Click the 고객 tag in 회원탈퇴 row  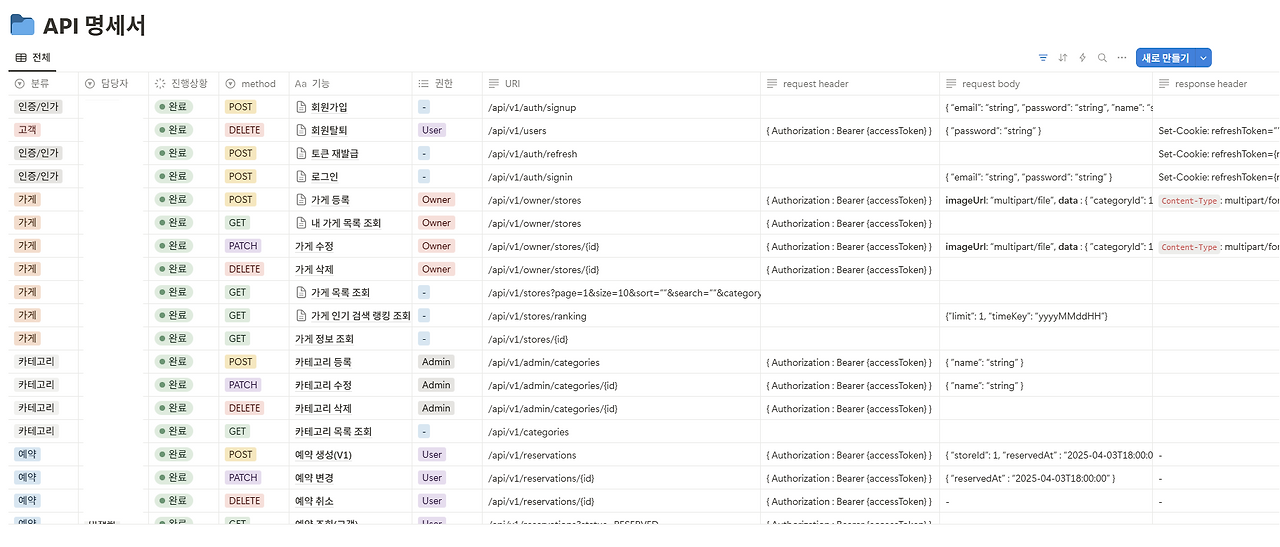[x=27, y=130]
